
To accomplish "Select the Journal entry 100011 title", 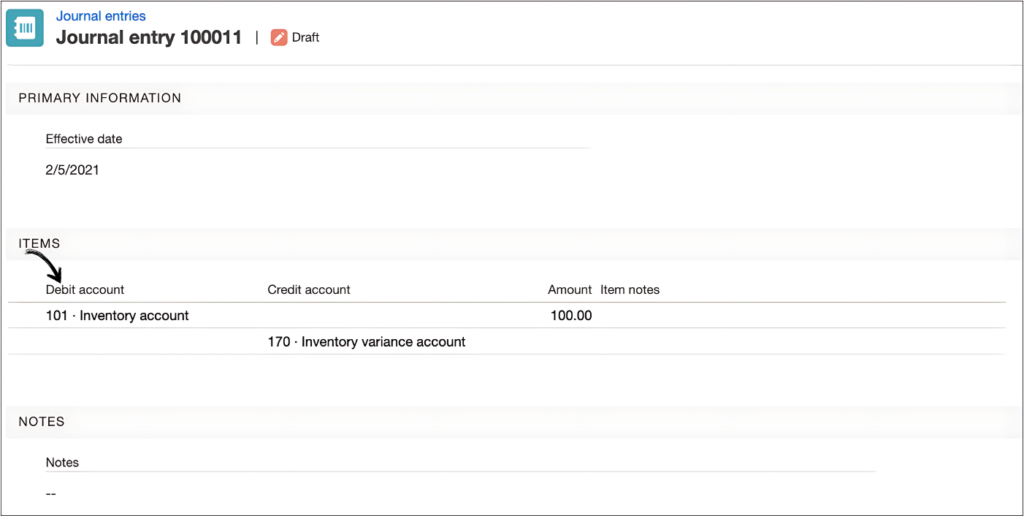I will point(149,37).
